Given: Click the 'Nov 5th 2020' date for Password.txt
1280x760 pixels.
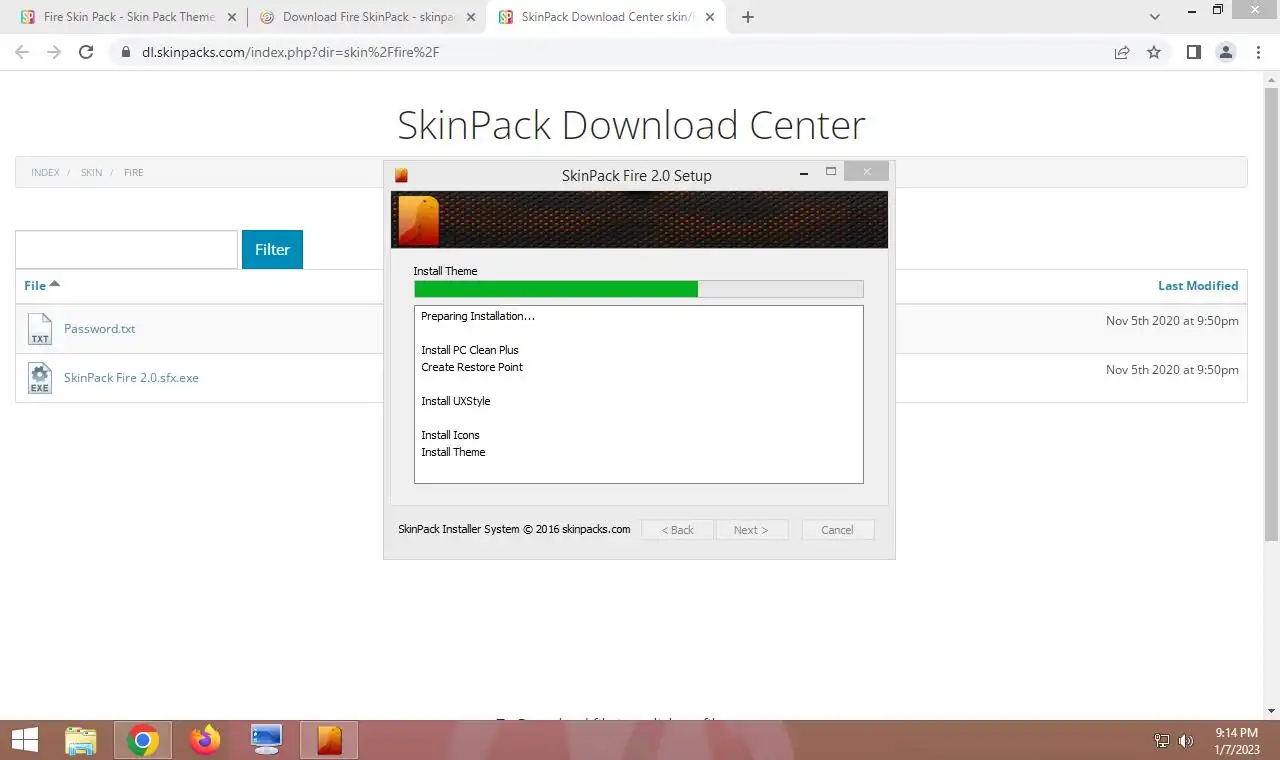Looking at the screenshot, I should point(1172,321).
